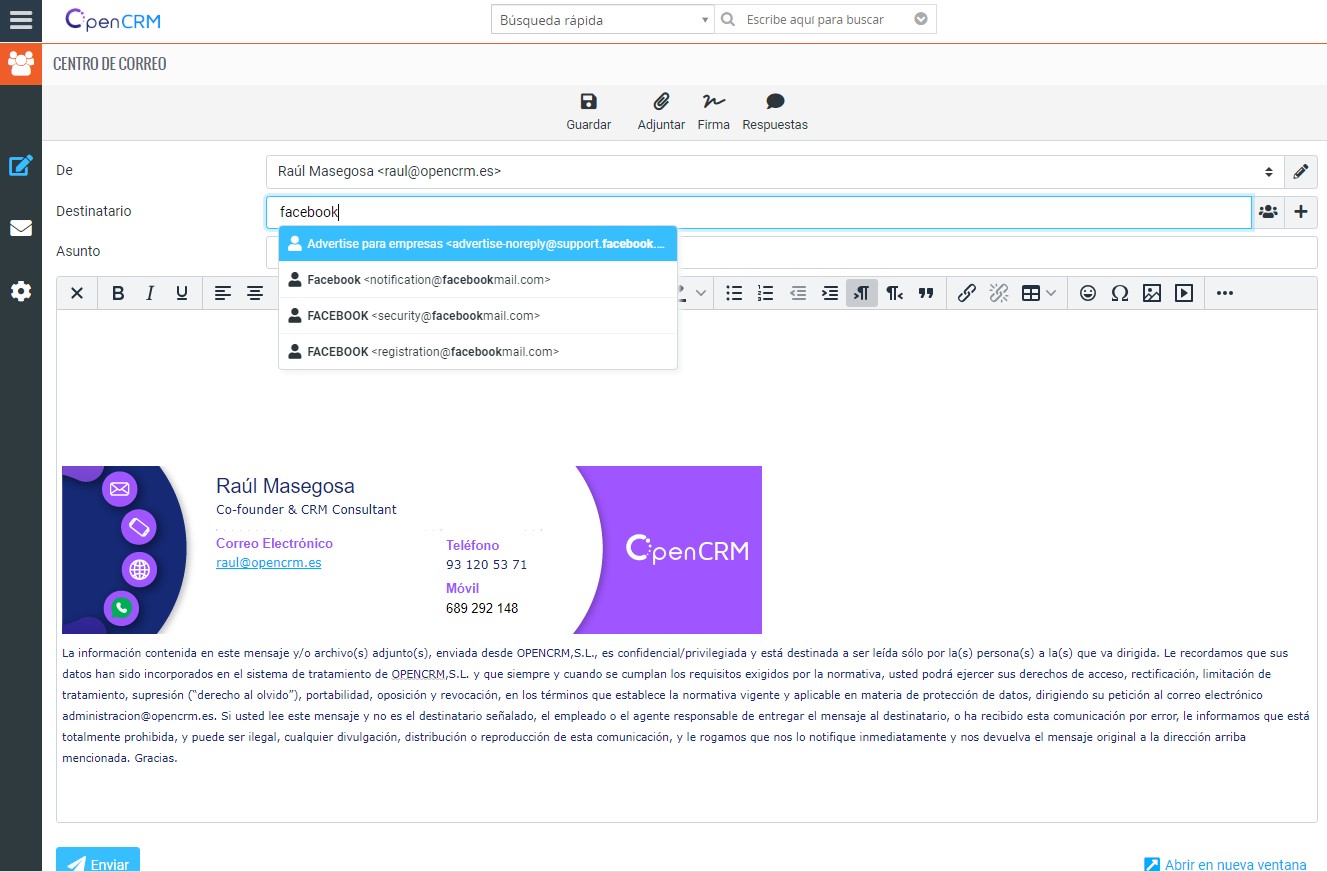1327x872 pixels.
Task: Click the CENTRO DE CORREO heading
Action: coord(110,64)
